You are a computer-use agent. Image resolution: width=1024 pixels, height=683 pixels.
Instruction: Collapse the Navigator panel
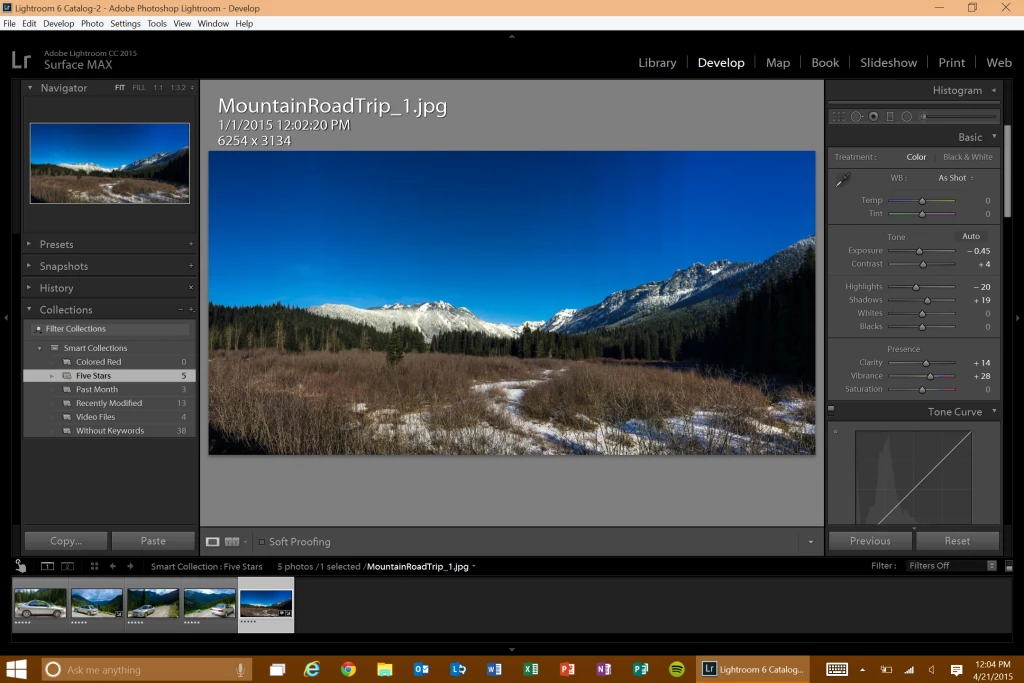29,87
